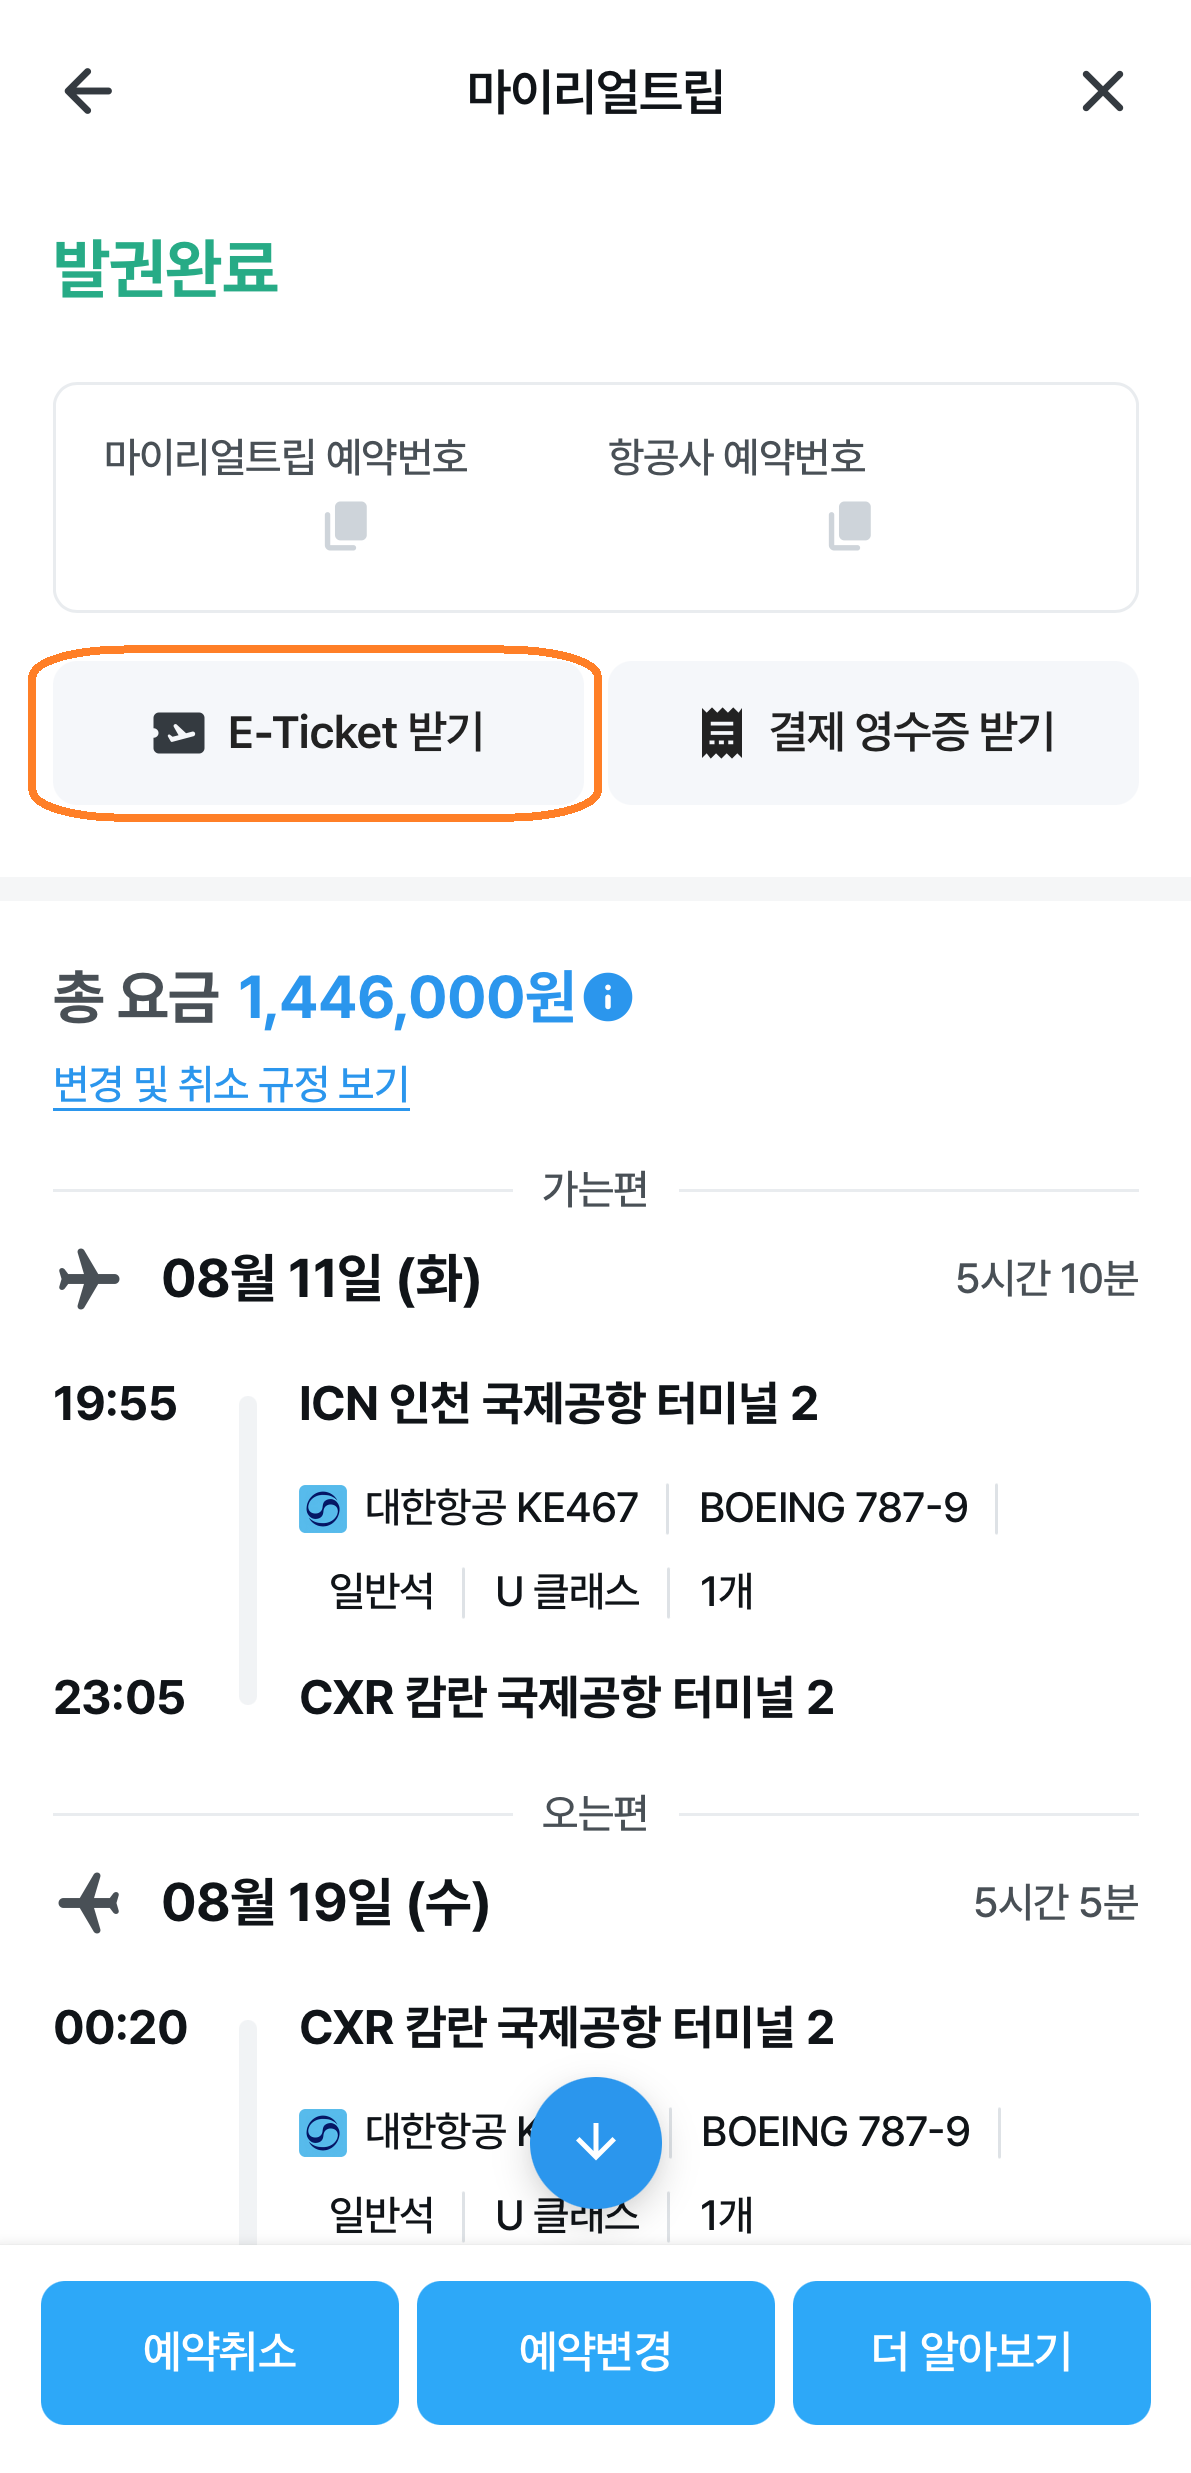
Task: Tap the Korean Air logo on KE467
Action: point(323,1508)
